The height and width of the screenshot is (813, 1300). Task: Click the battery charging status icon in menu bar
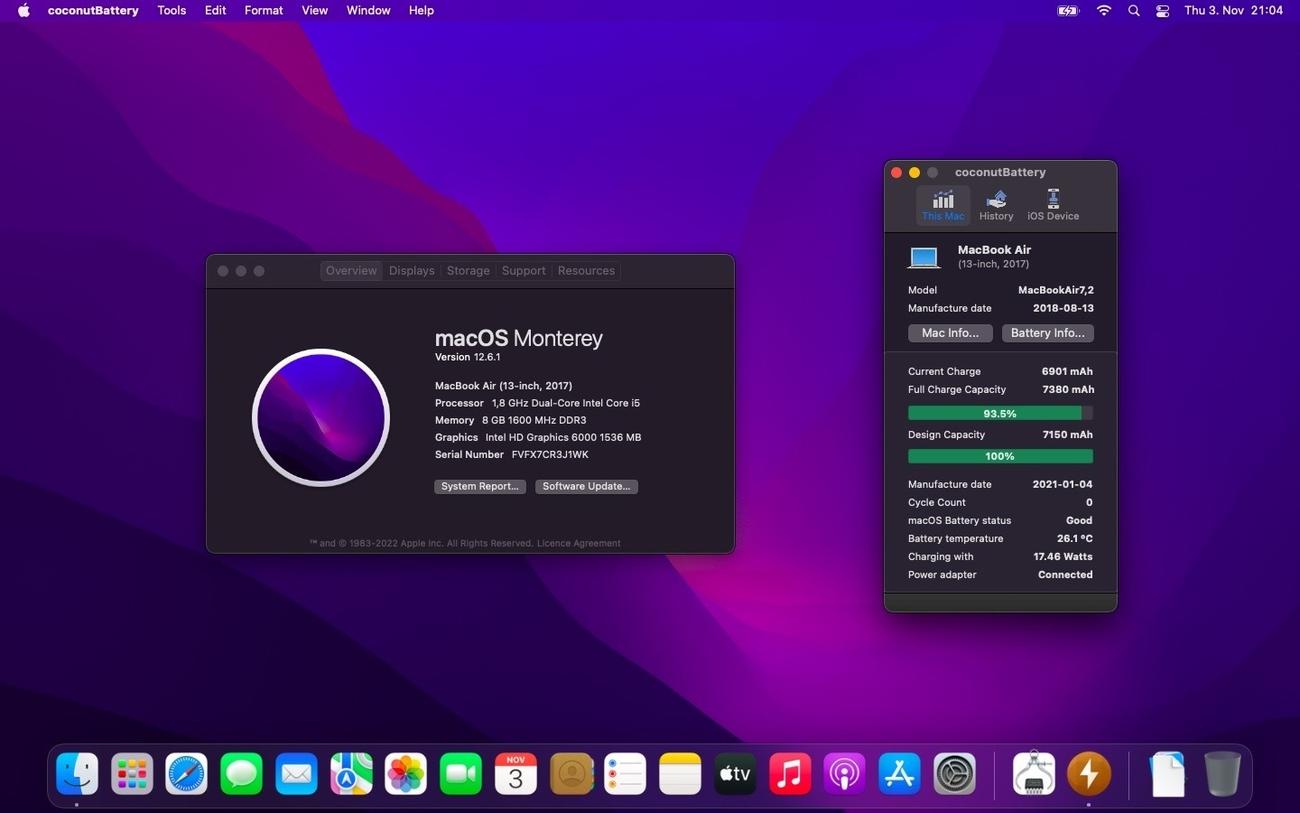pos(1068,10)
